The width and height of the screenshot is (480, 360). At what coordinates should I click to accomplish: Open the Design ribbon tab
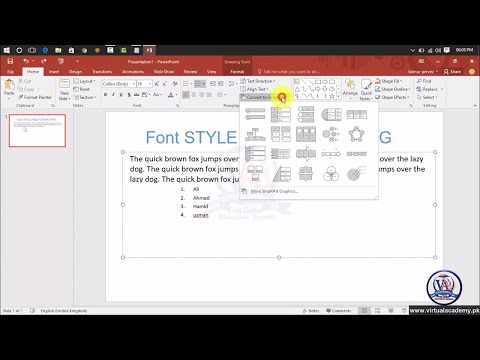coord(75,71)
